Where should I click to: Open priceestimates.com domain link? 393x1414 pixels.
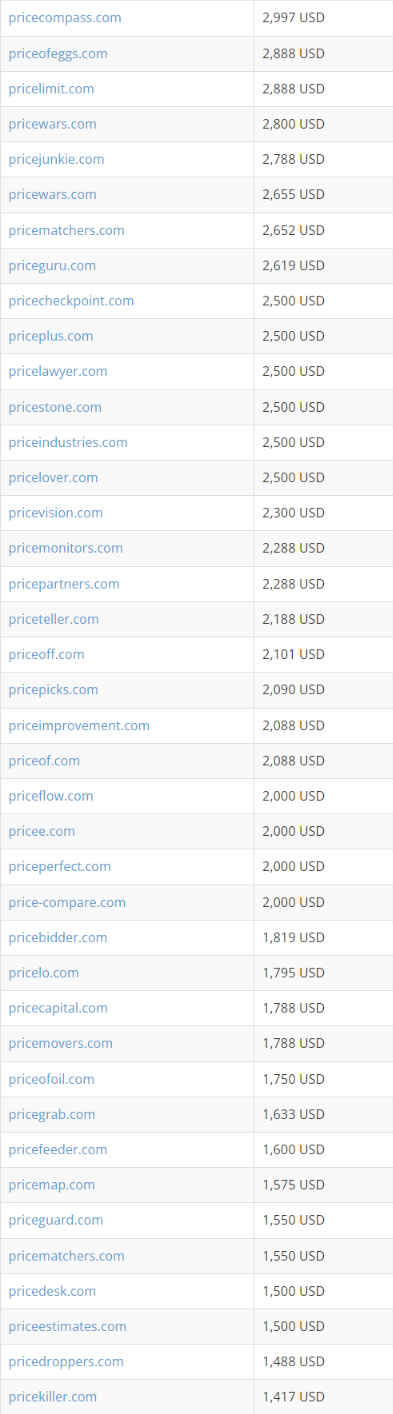[x=67, y=1326]
